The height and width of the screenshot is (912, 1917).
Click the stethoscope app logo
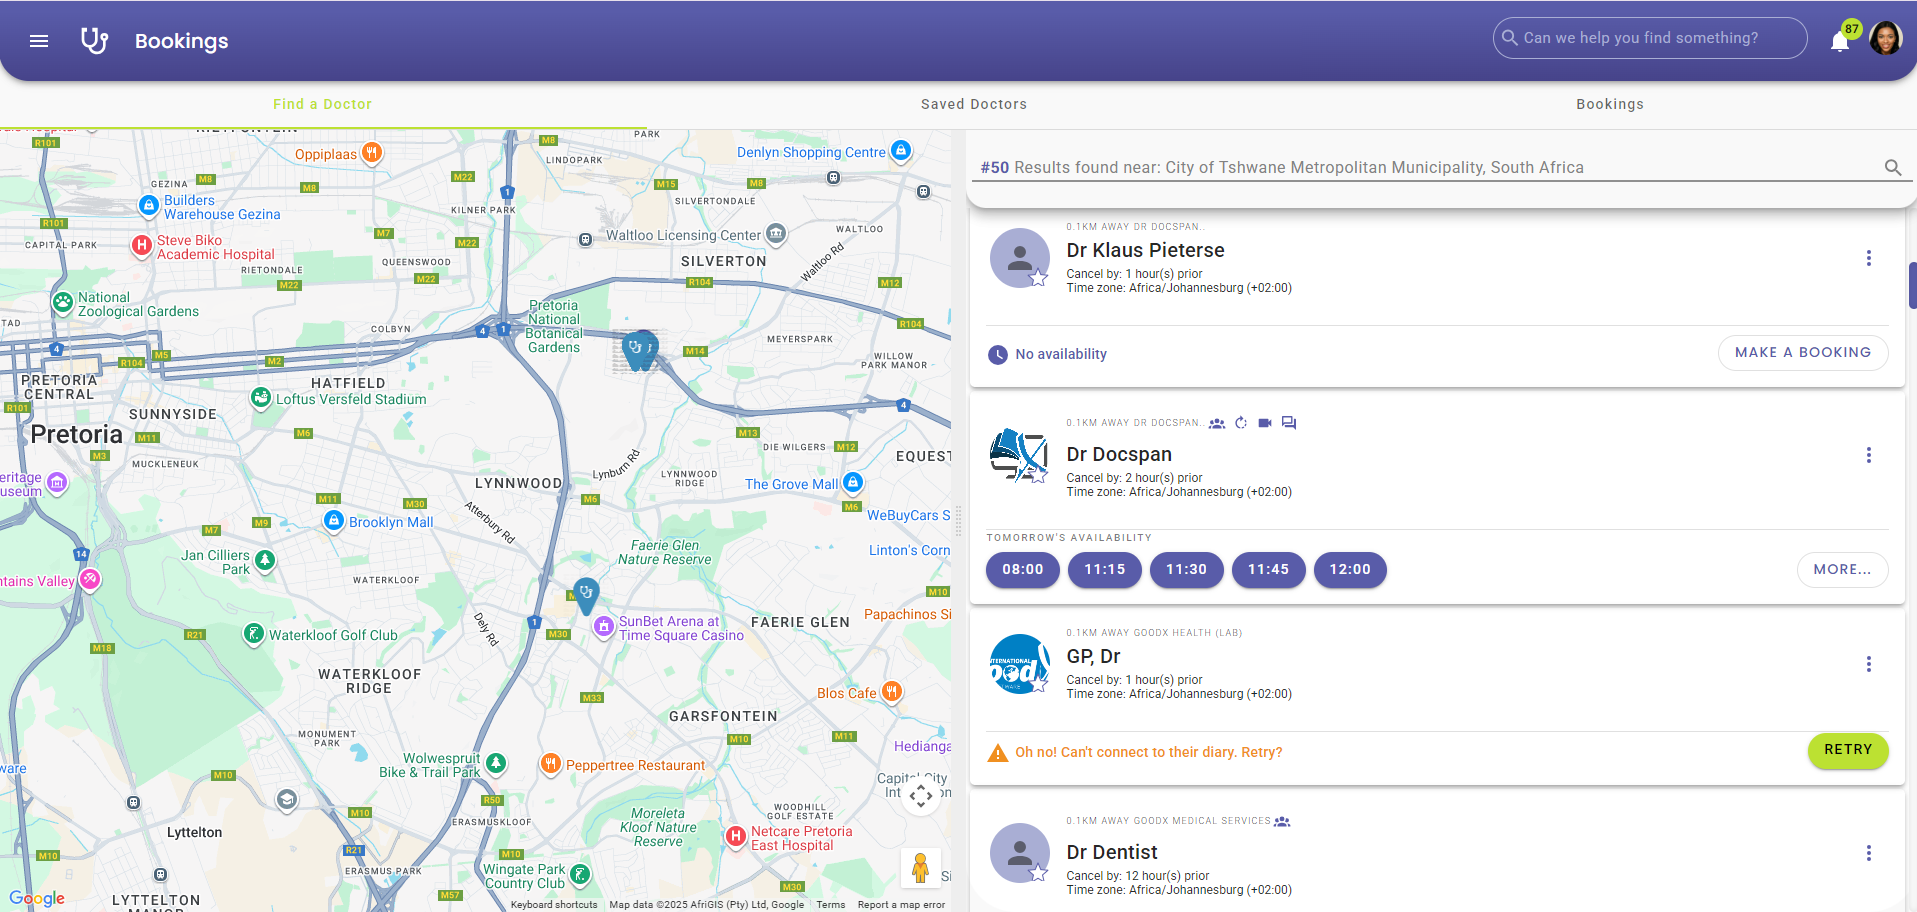(94, 41)
